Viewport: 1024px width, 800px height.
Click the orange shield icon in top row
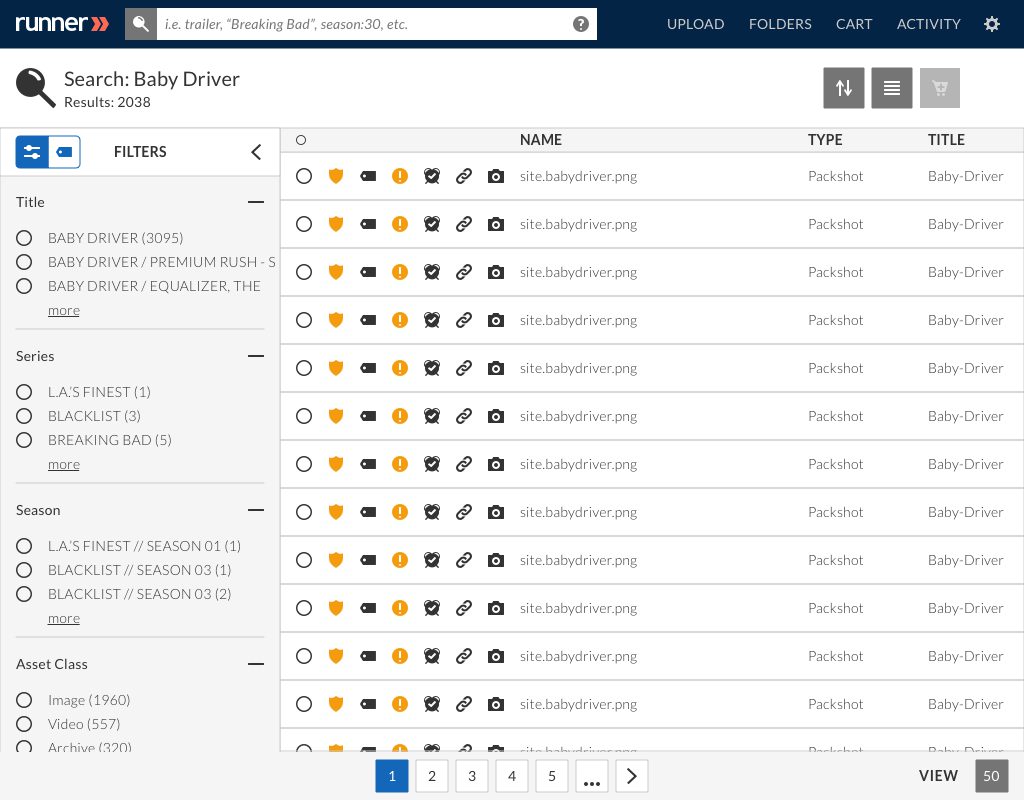coord(336,176)
